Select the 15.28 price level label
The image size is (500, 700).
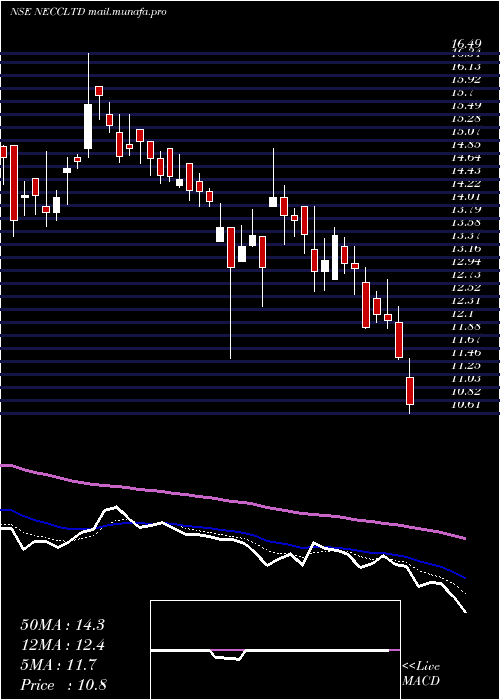tap(466, 118)
